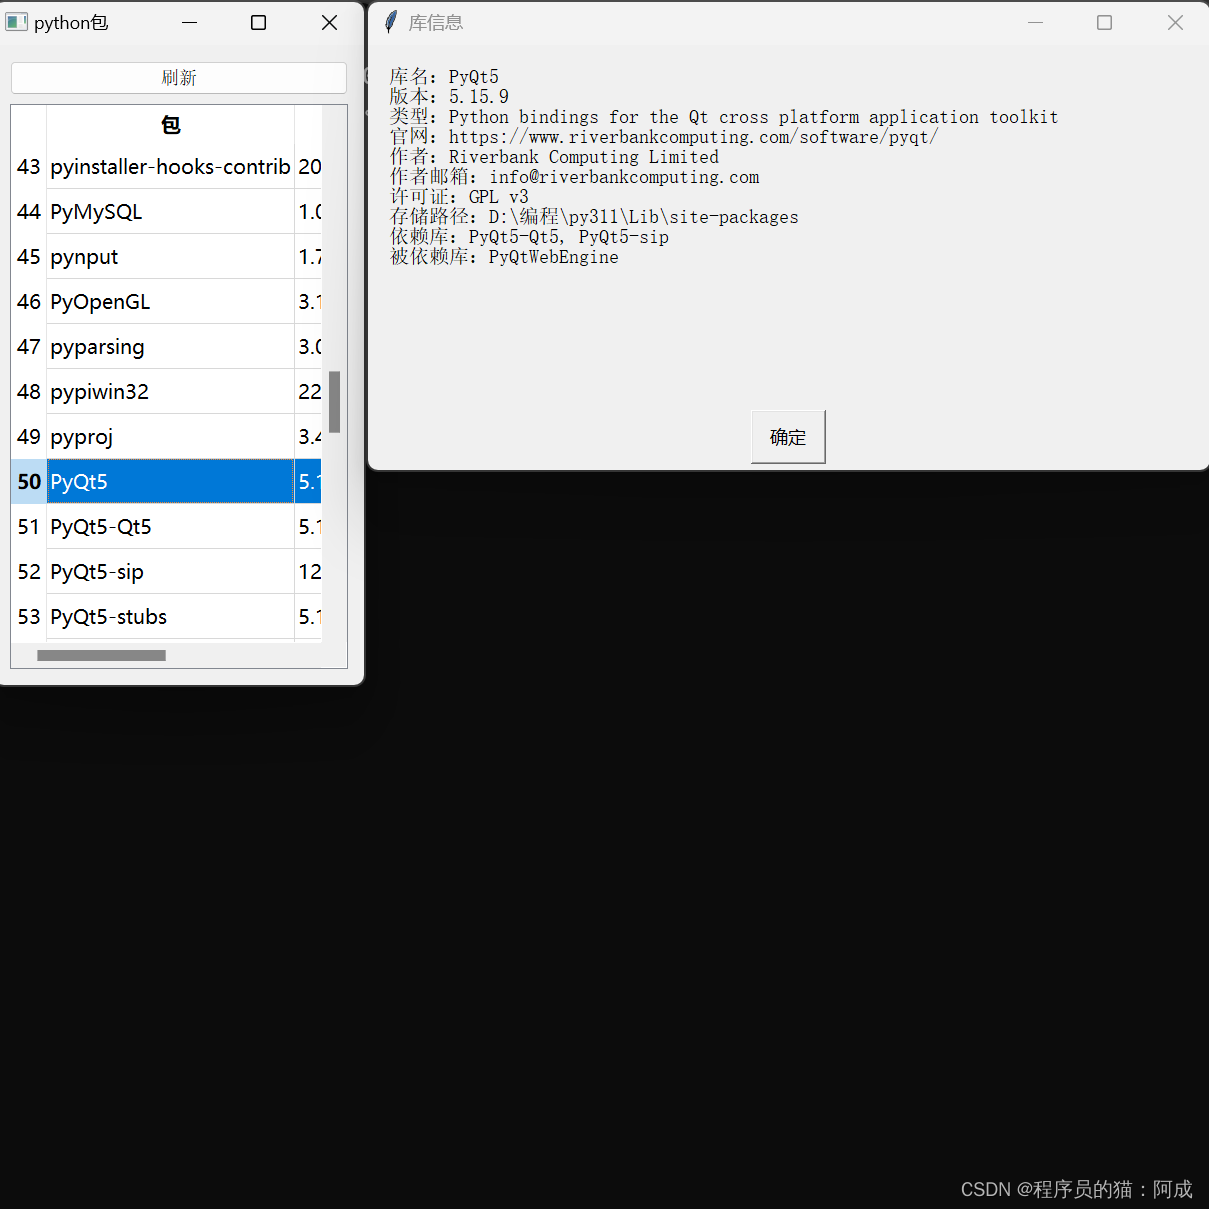Select the highlighted PyQt5 package cell
This screenshot has width=1209, height=1209.
pyautogui.click(x=170, y=482)
